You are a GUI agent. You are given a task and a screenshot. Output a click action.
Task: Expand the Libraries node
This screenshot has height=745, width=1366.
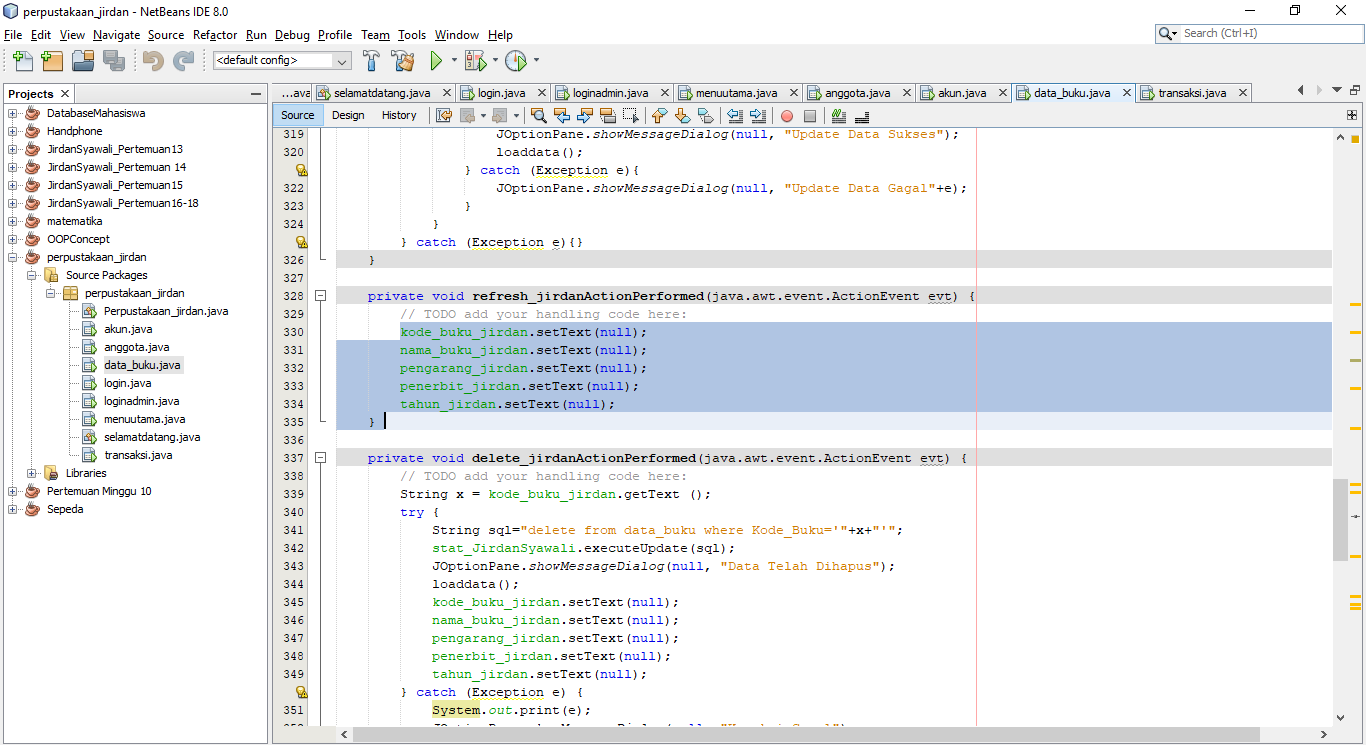click(31, 472)
